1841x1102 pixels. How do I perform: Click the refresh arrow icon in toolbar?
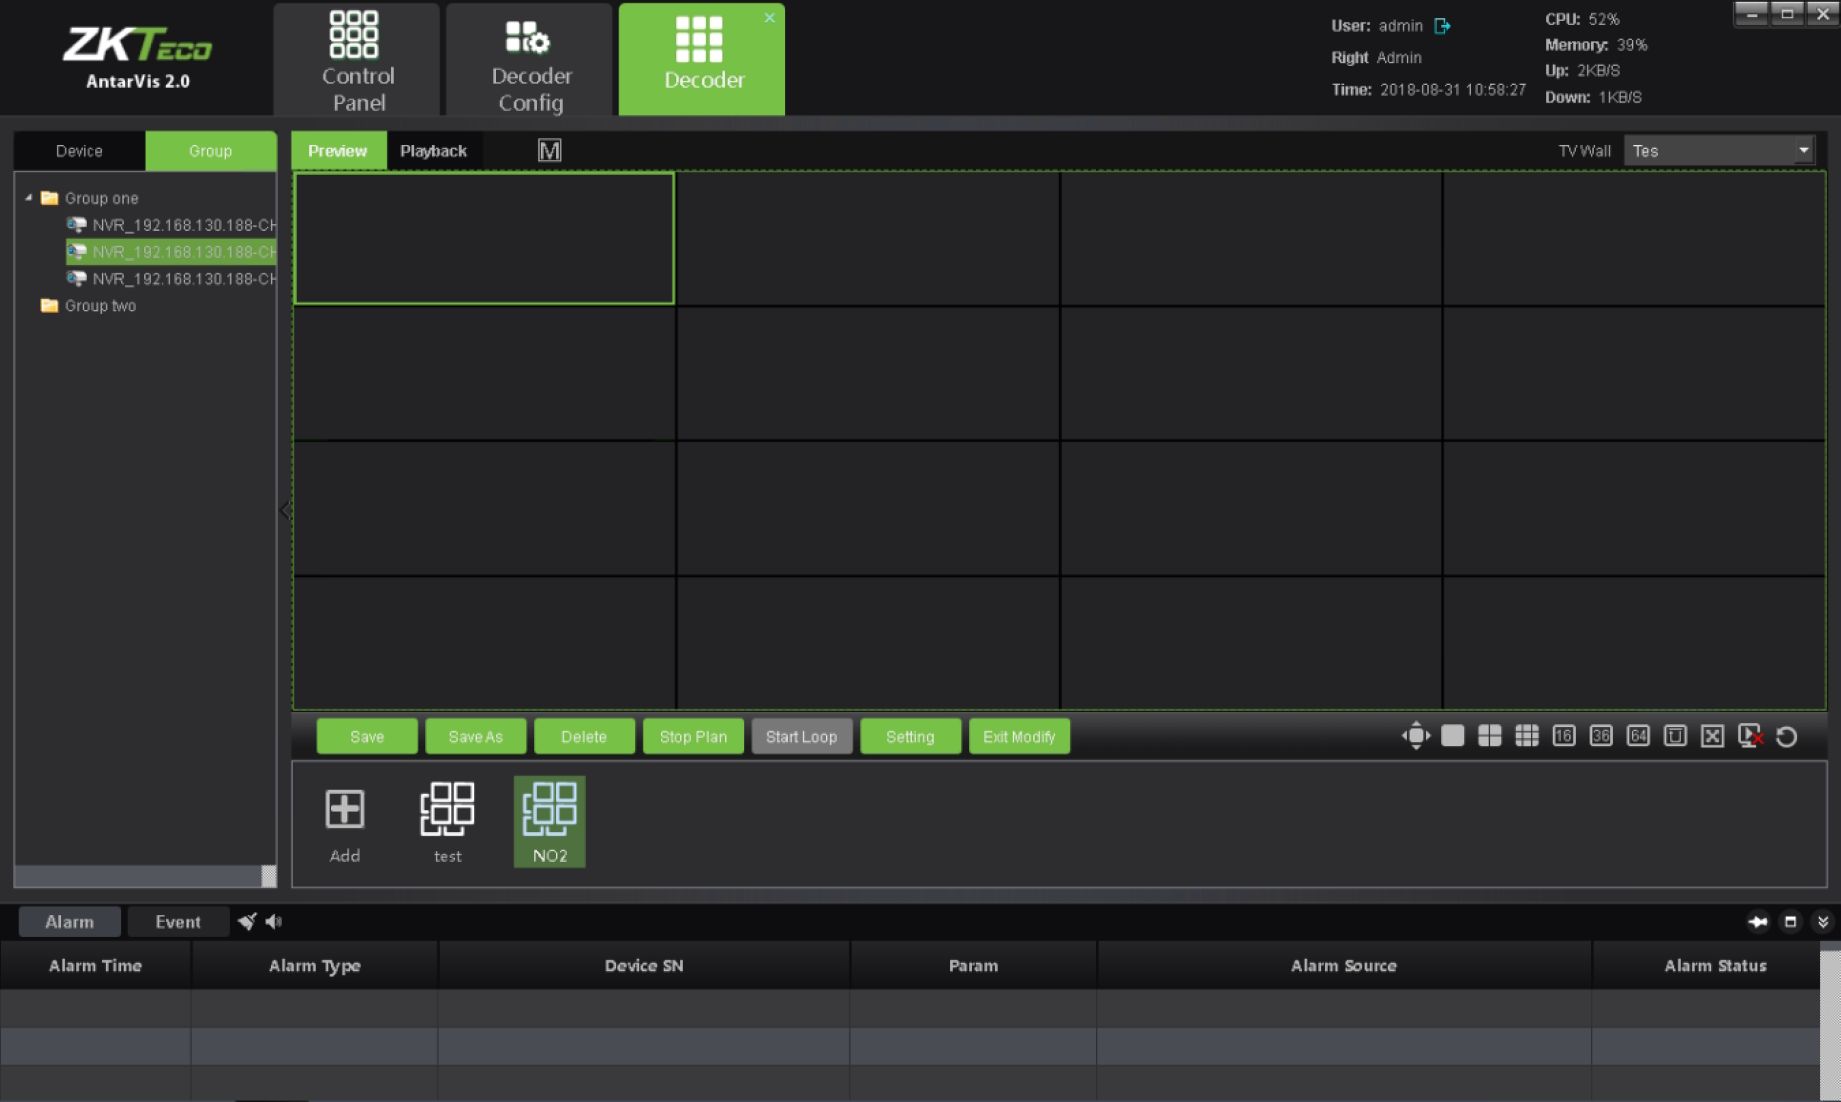coord(1786,737)
